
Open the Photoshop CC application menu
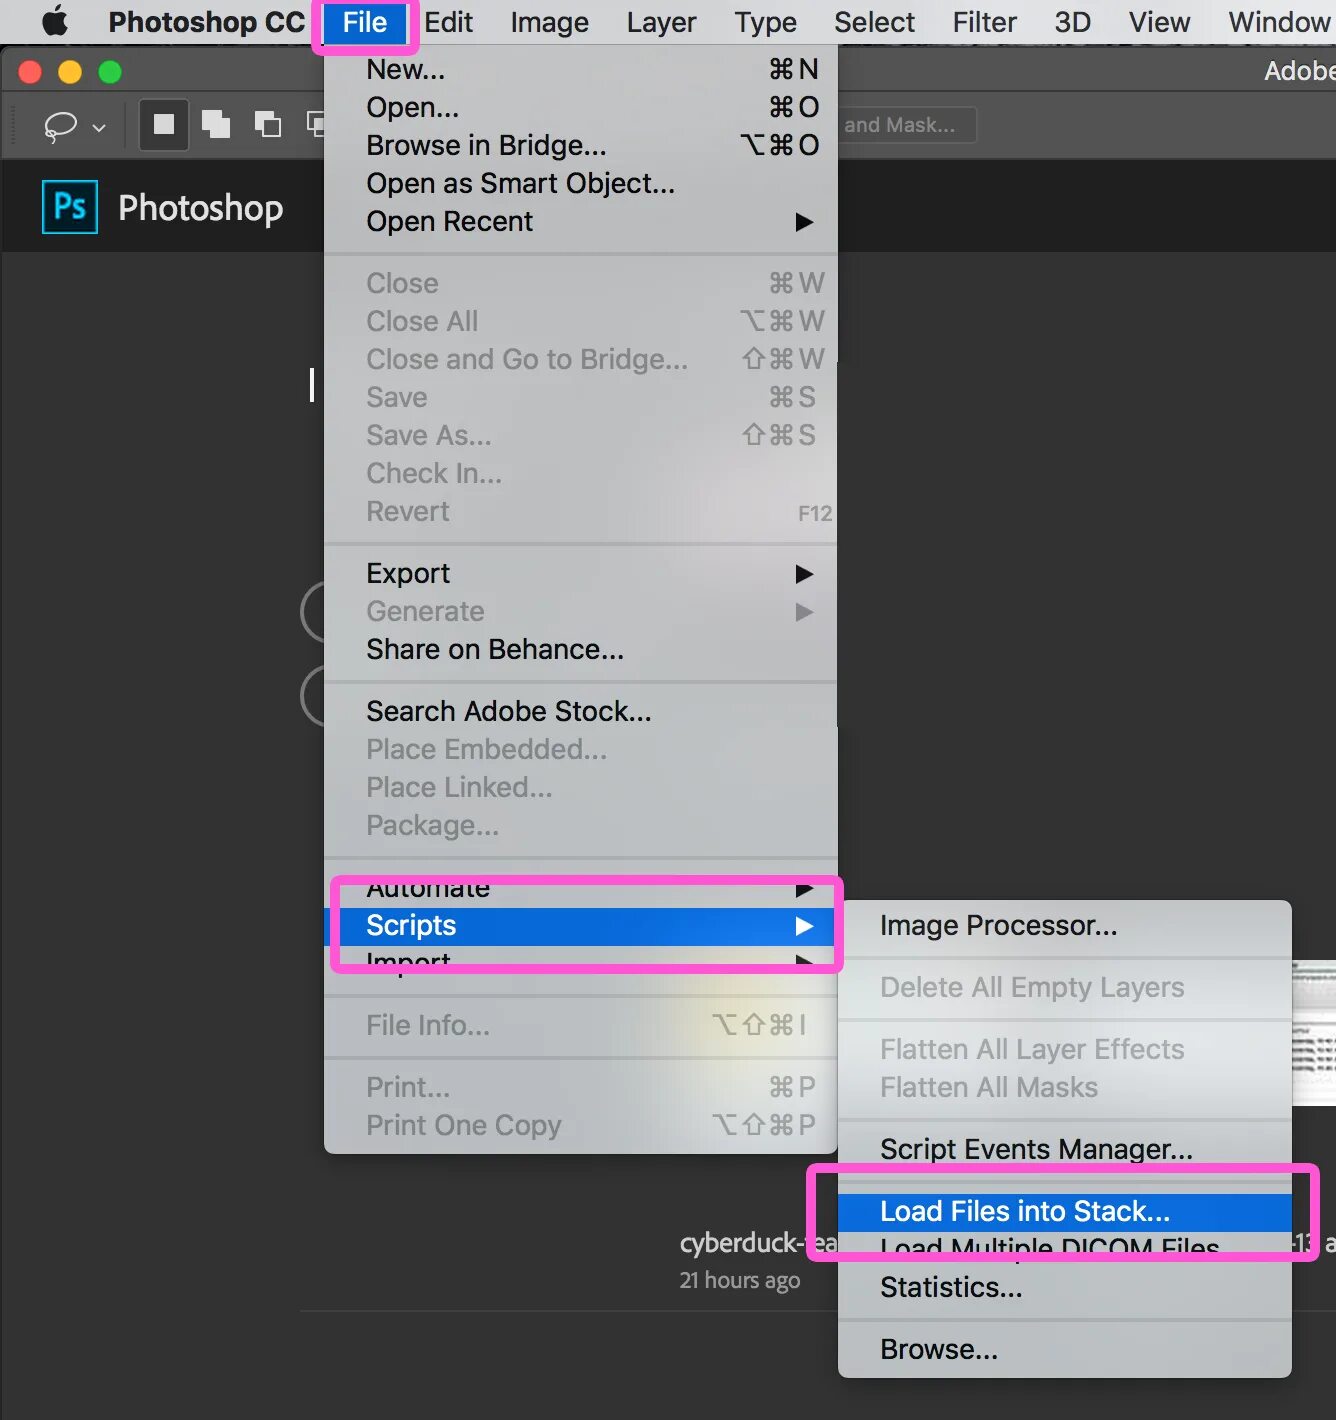206,22
